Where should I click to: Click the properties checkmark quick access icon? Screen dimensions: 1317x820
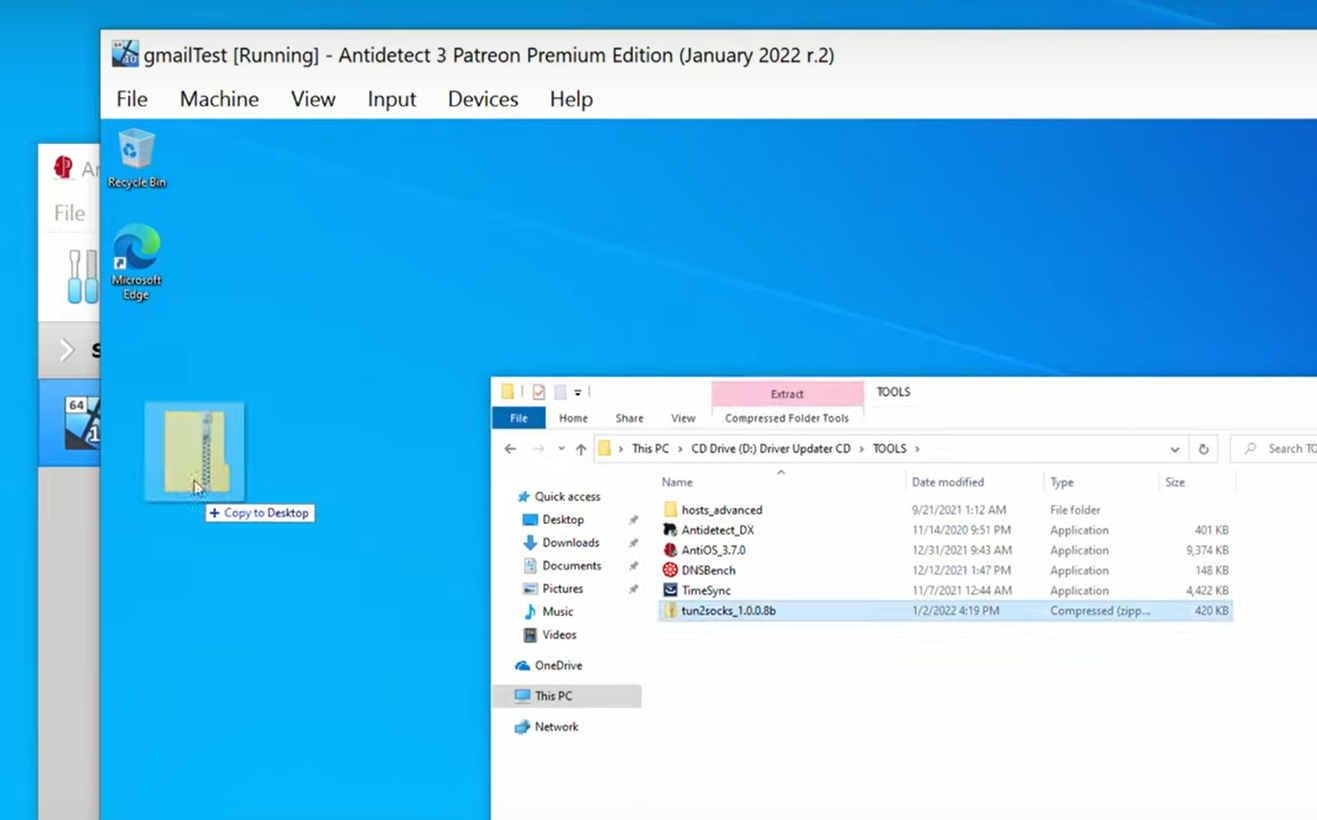(538, 392)
